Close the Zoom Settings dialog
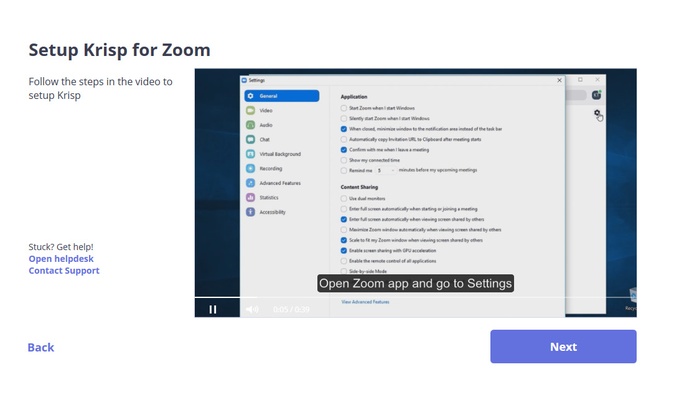 [x=559, y=80]
